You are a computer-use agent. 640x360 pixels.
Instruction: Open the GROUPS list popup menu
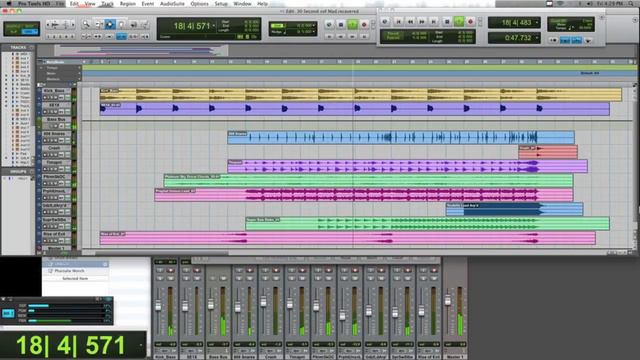pyautogui.click(x=32, y=172)
